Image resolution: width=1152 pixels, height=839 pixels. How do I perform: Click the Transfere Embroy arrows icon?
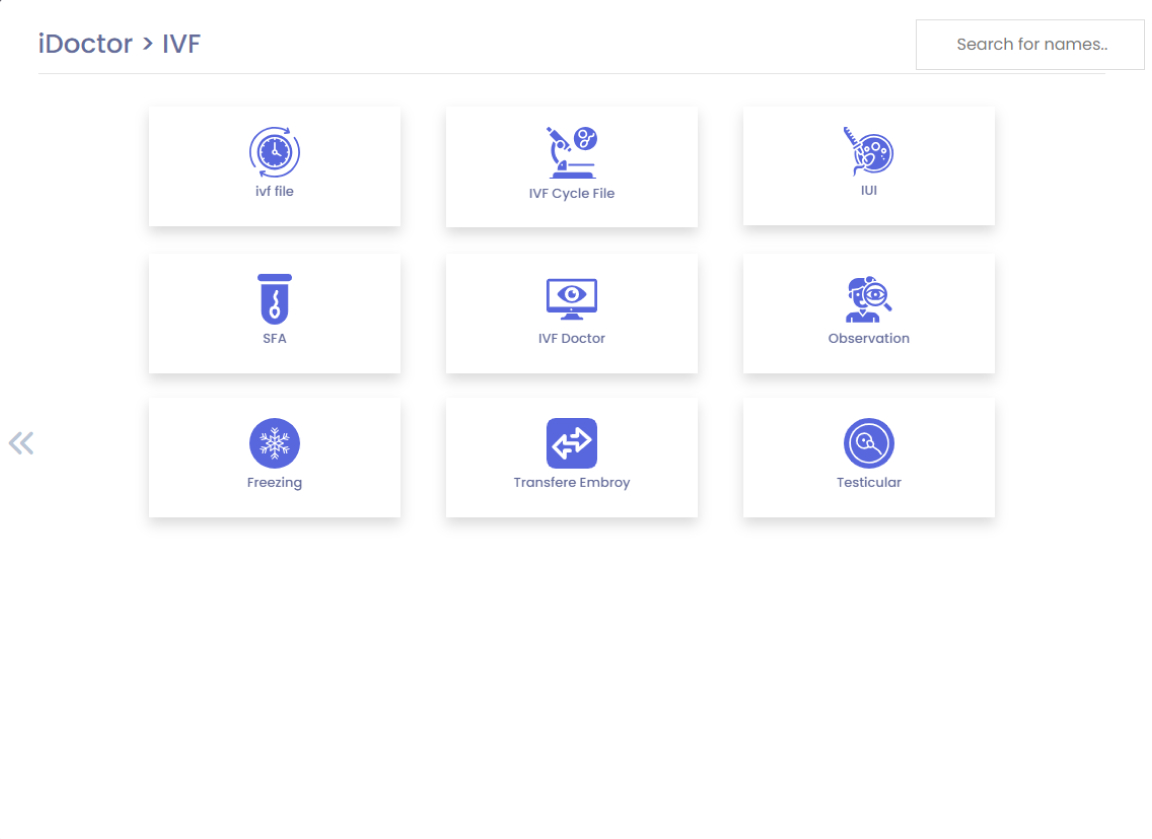tap(571, 443)
